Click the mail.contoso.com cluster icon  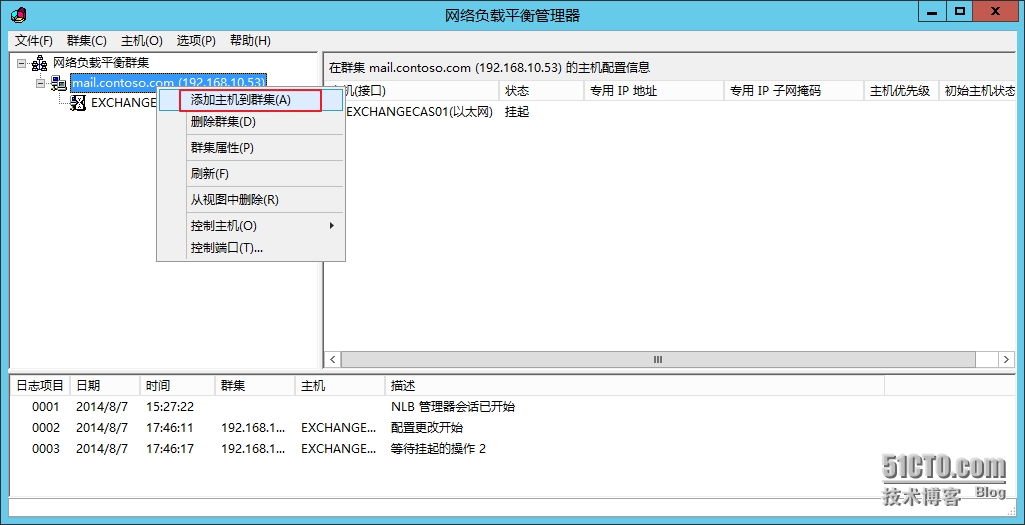[x=59, y=83]
